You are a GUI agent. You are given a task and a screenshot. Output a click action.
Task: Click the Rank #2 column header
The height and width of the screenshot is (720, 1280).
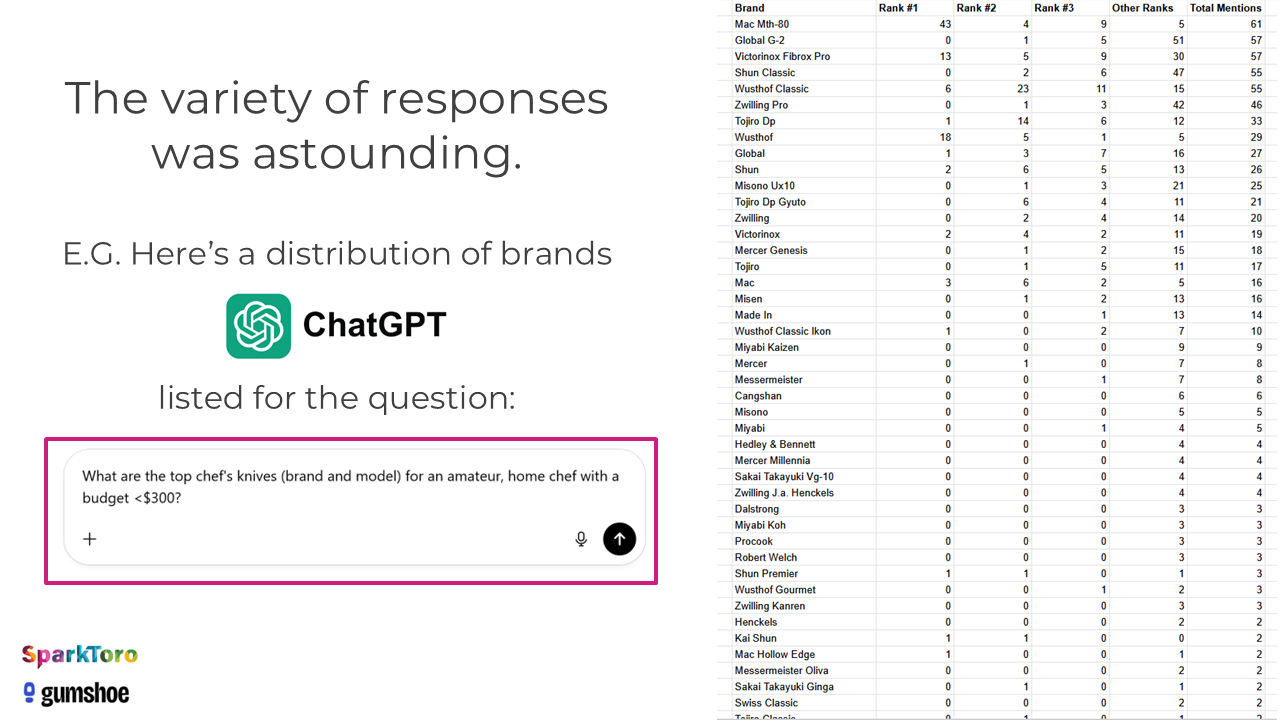tap(976, 8)
